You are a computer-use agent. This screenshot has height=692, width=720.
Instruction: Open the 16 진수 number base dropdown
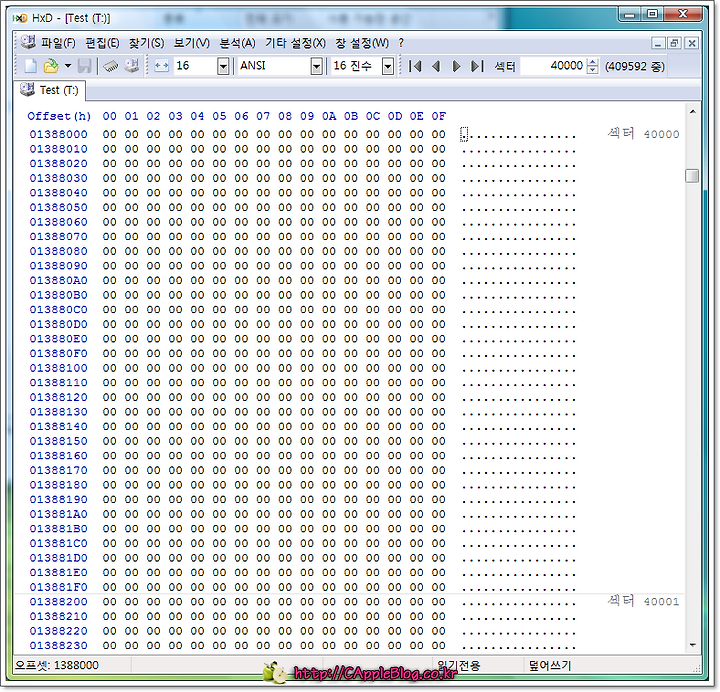tap(388, 67)
